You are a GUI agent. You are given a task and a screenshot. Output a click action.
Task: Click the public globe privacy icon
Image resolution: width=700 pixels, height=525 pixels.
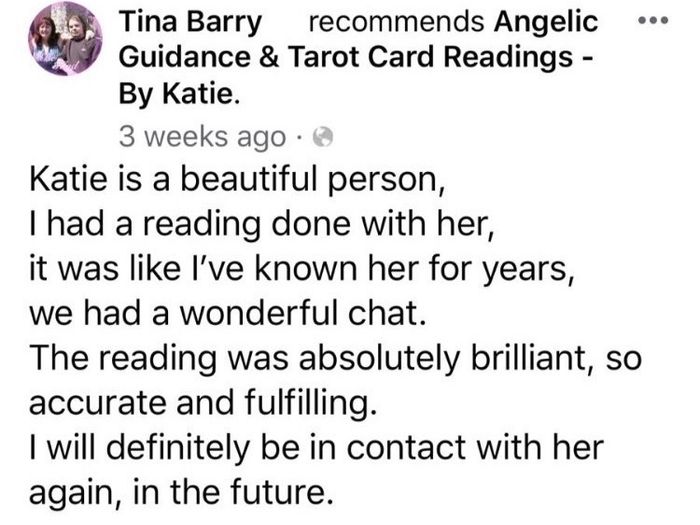323,138
